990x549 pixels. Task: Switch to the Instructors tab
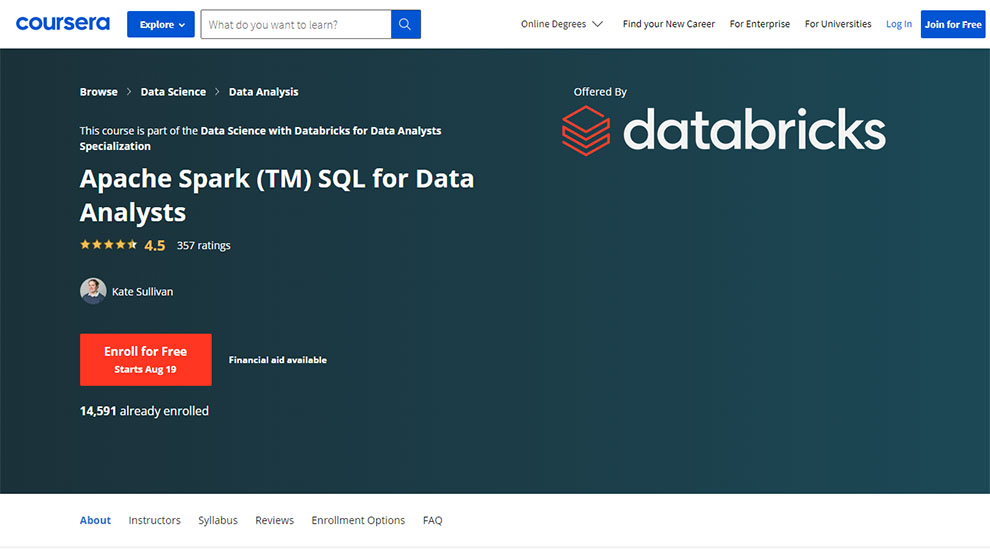click(155, 520)
